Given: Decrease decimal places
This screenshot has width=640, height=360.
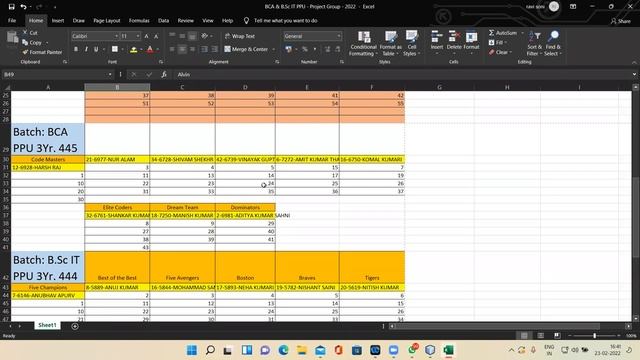Looking at the screenshot, I should [x=338, y=49].
